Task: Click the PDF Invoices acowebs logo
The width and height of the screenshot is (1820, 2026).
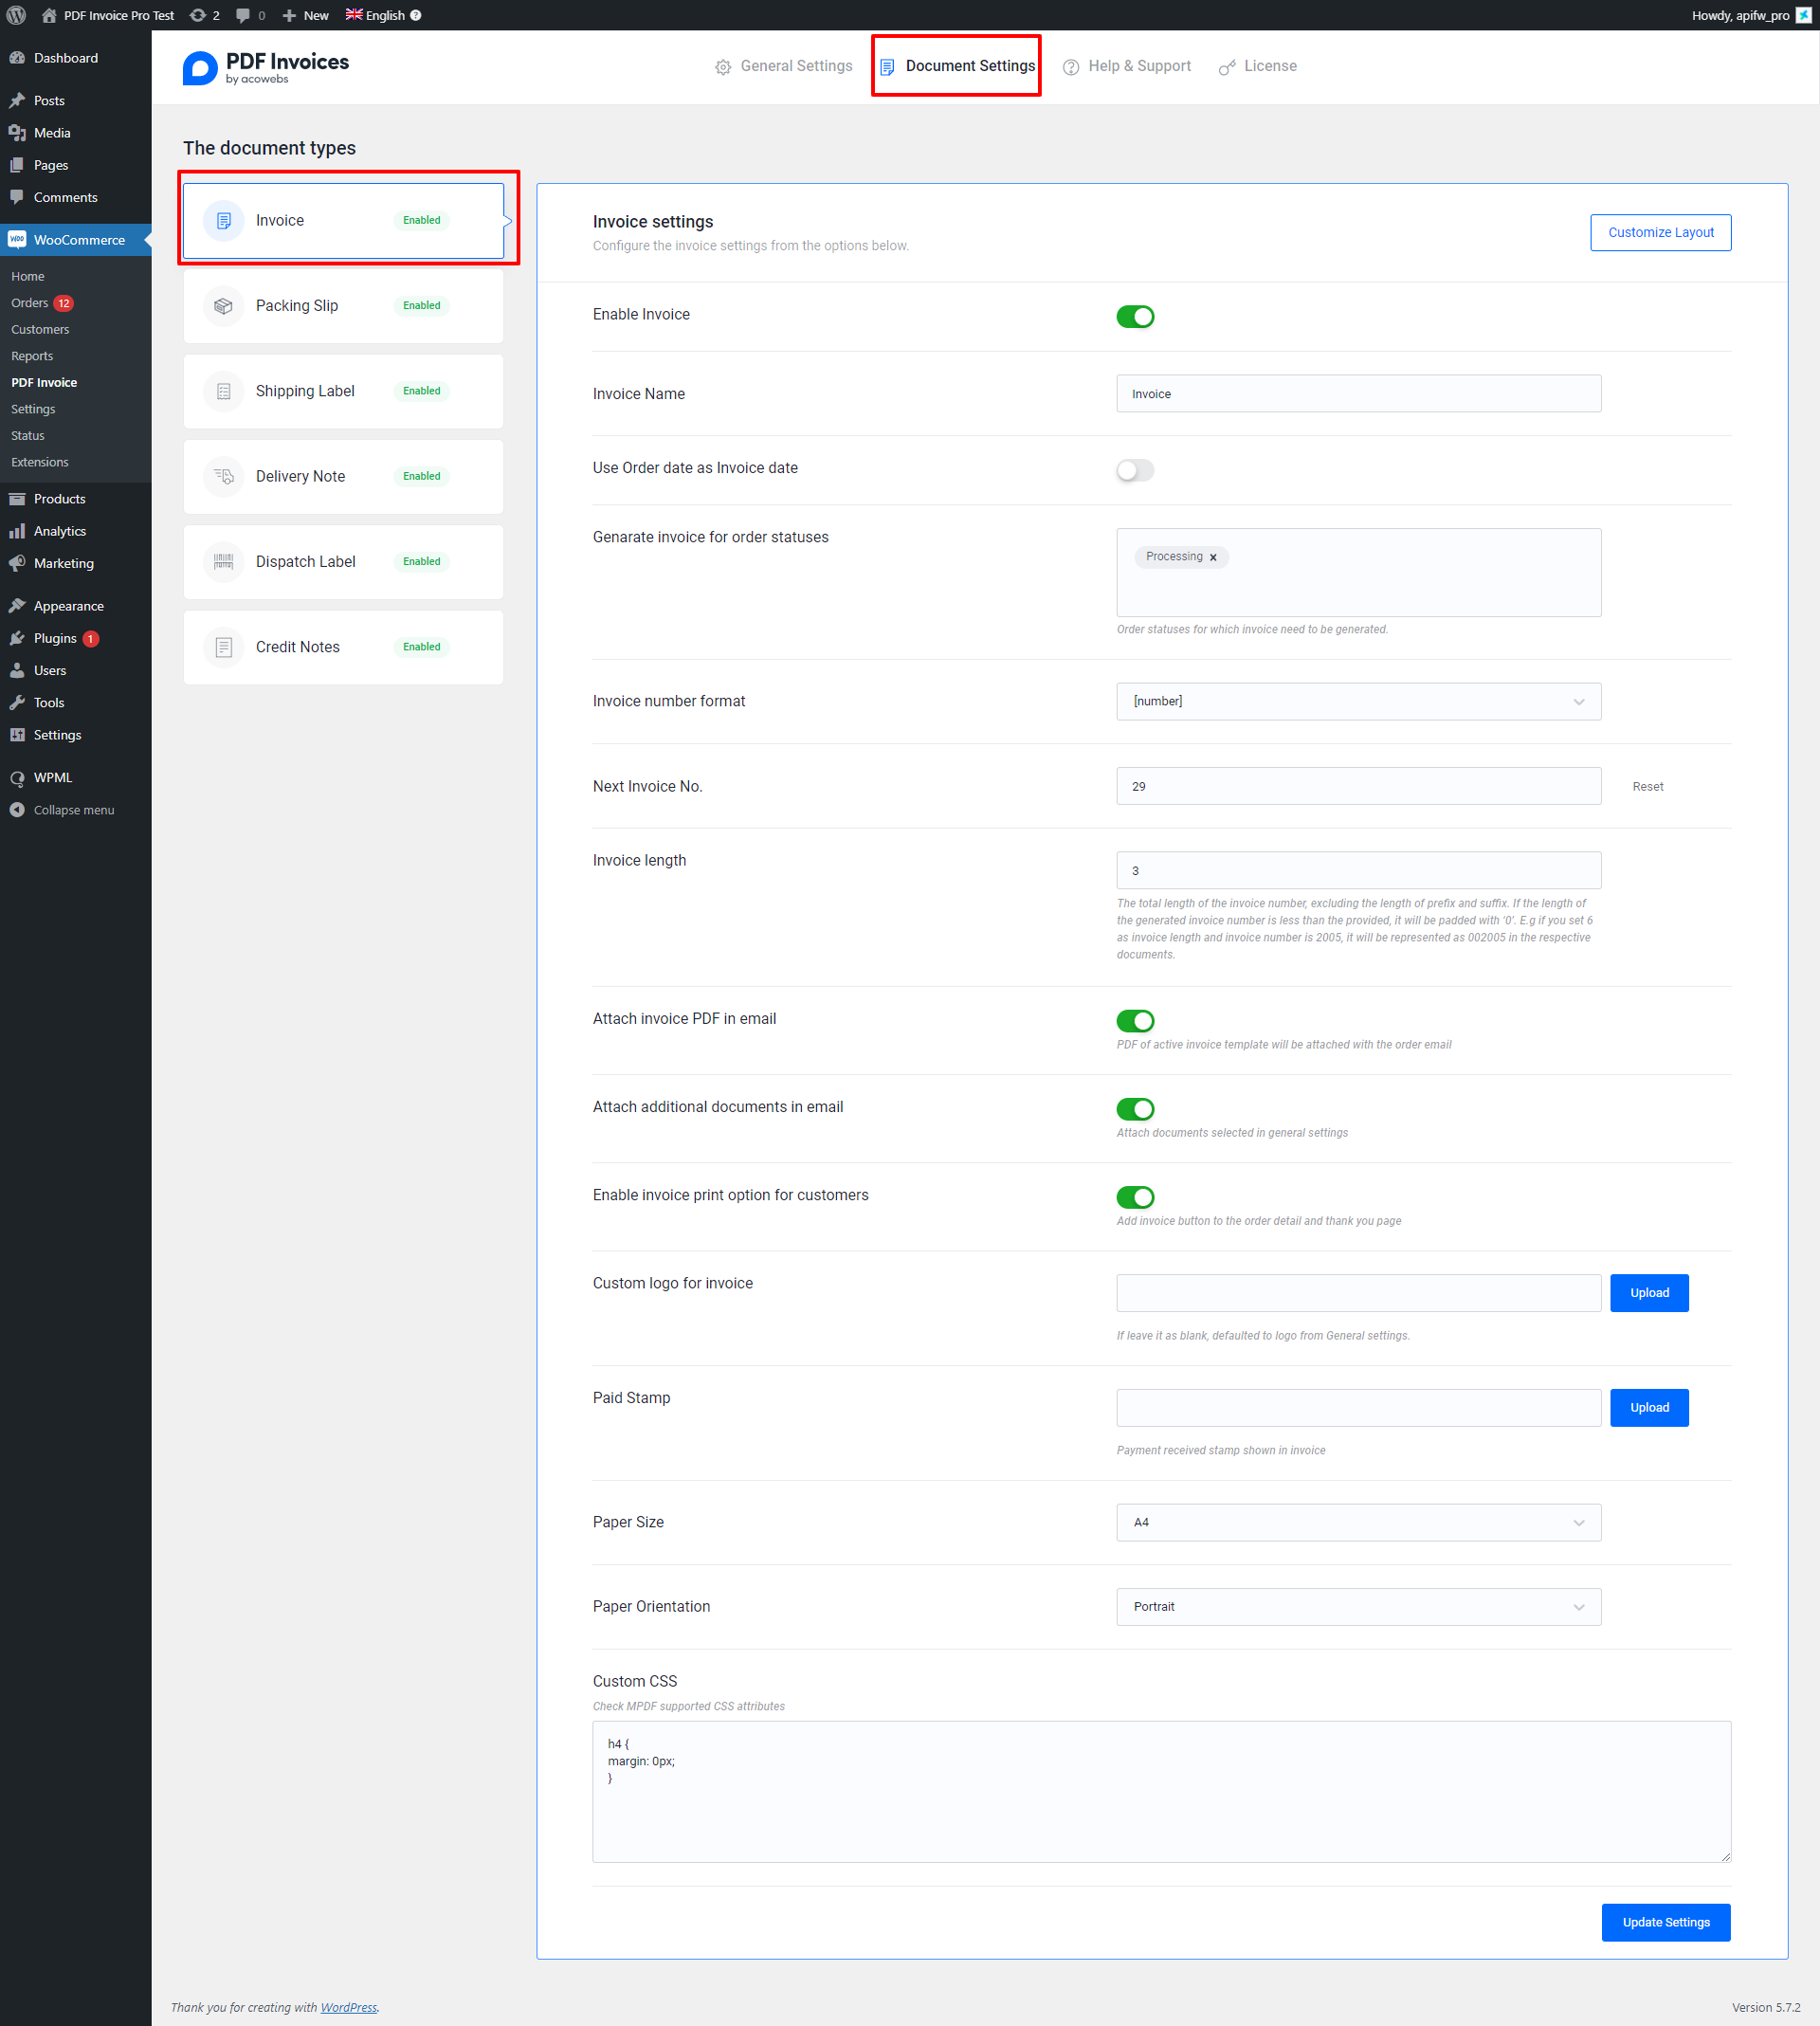Action: point(265,67)
